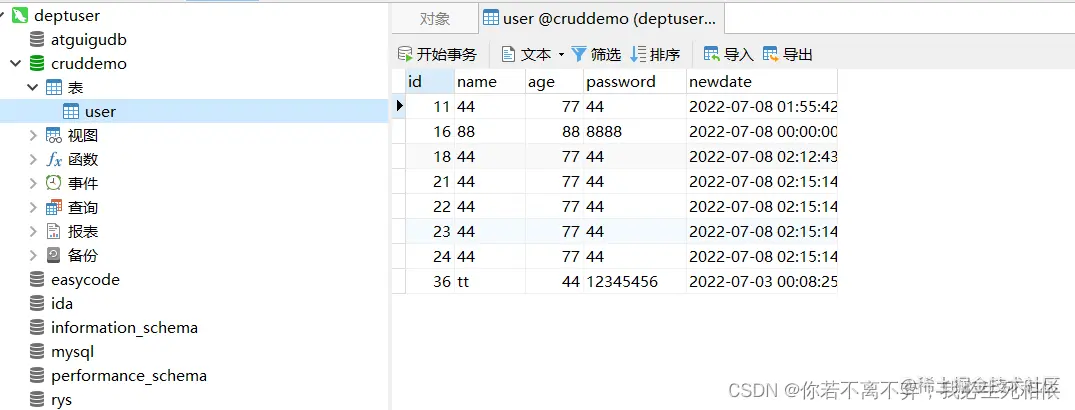Expand the 函数 functions node
Screen dimensions: 1075x410
tap(33, 160)
